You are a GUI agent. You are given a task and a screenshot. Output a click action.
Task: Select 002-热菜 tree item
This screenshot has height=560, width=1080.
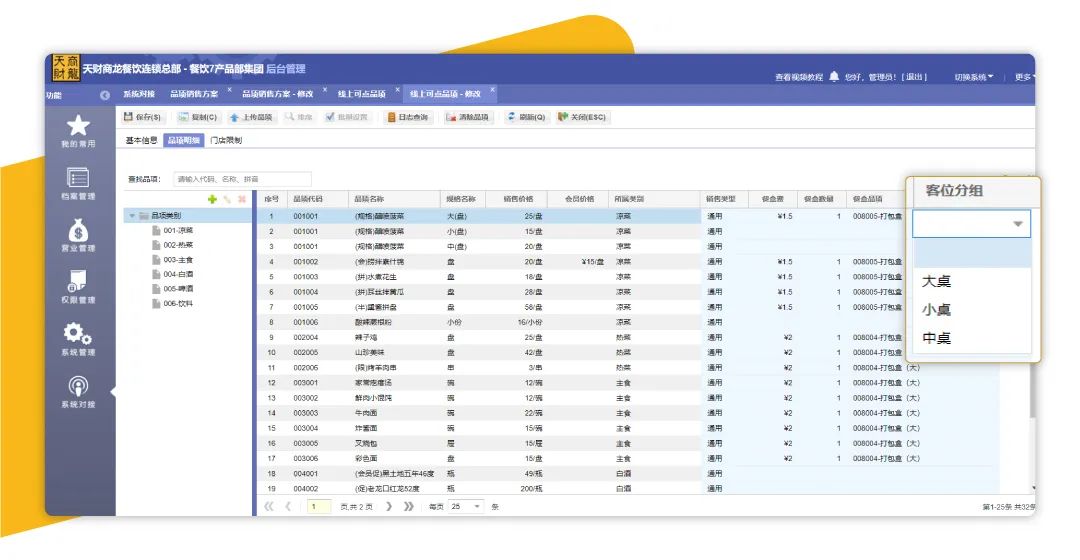click(x=178, y=245)
